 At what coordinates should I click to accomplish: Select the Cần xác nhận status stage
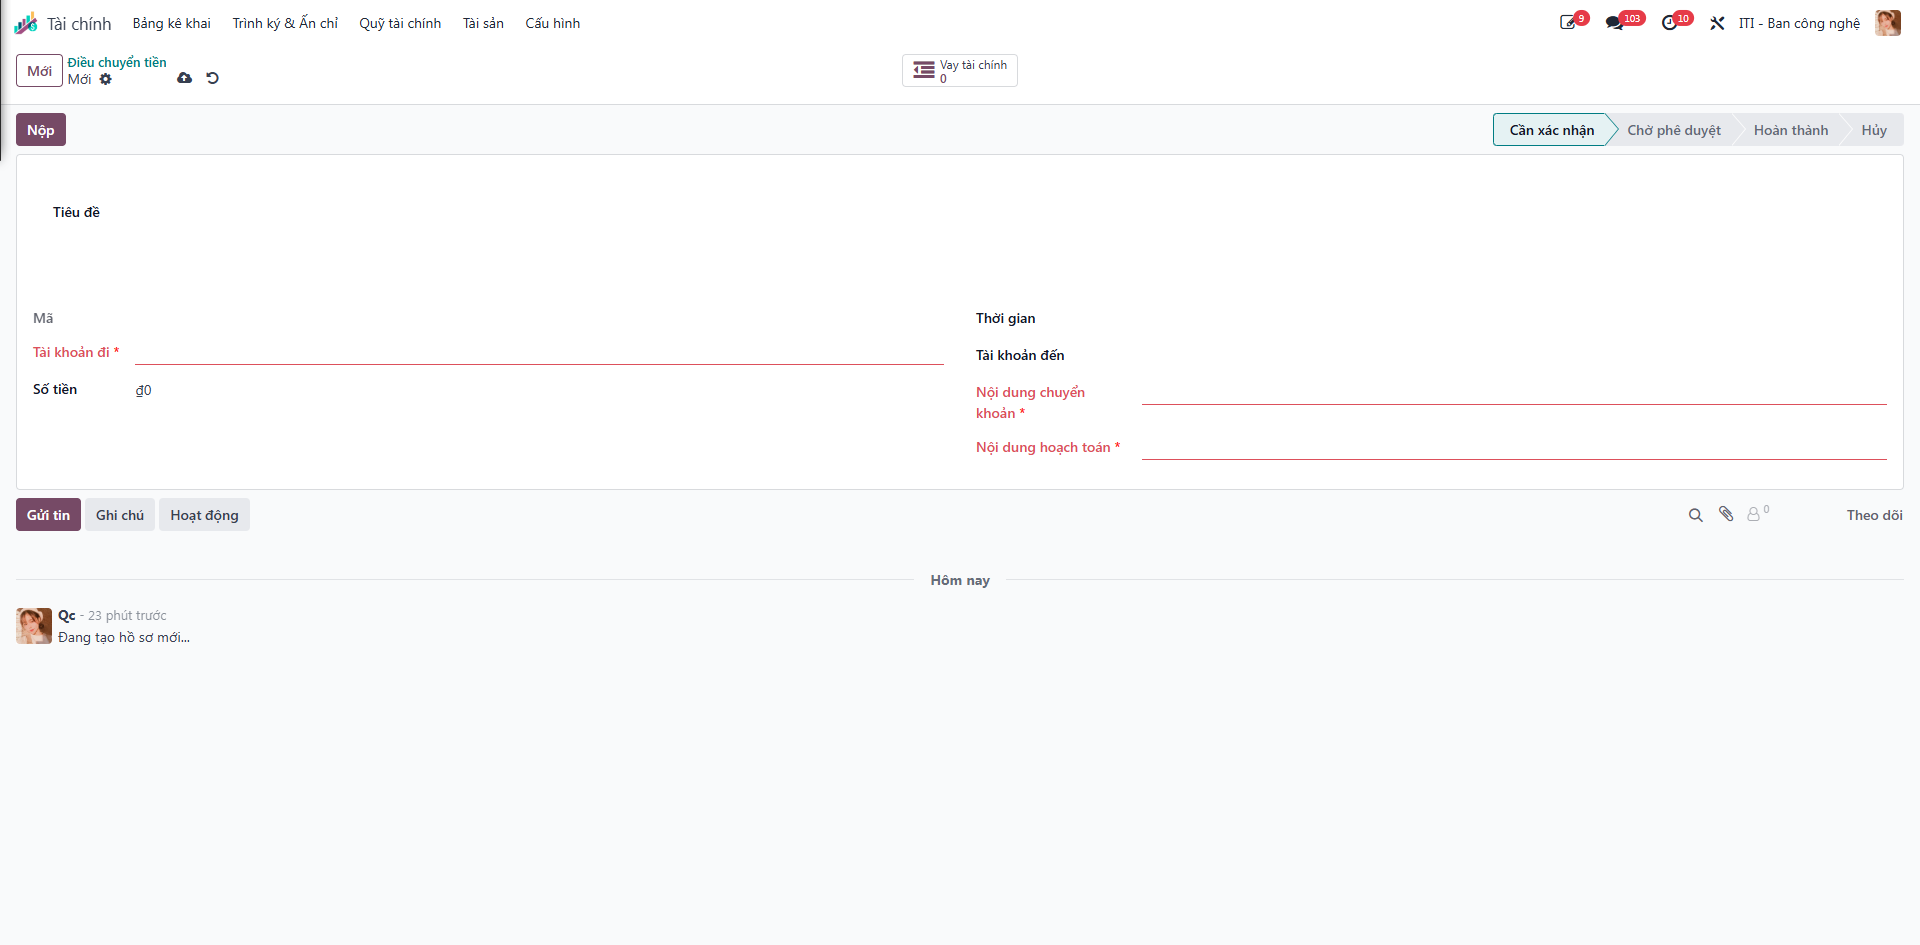(x=1551, y=130)
